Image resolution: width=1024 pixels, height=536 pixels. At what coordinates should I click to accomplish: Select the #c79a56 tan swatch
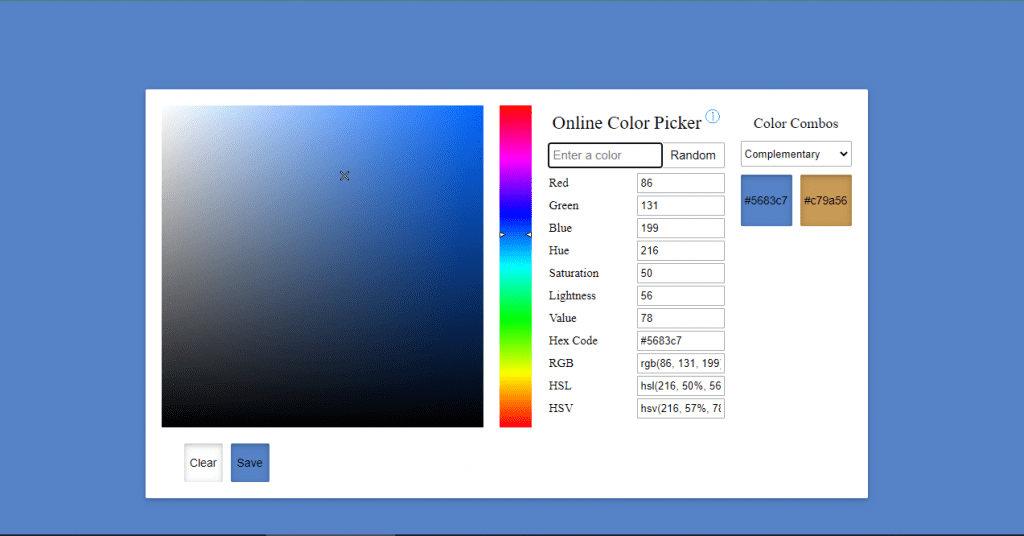(x=825, y=200)
